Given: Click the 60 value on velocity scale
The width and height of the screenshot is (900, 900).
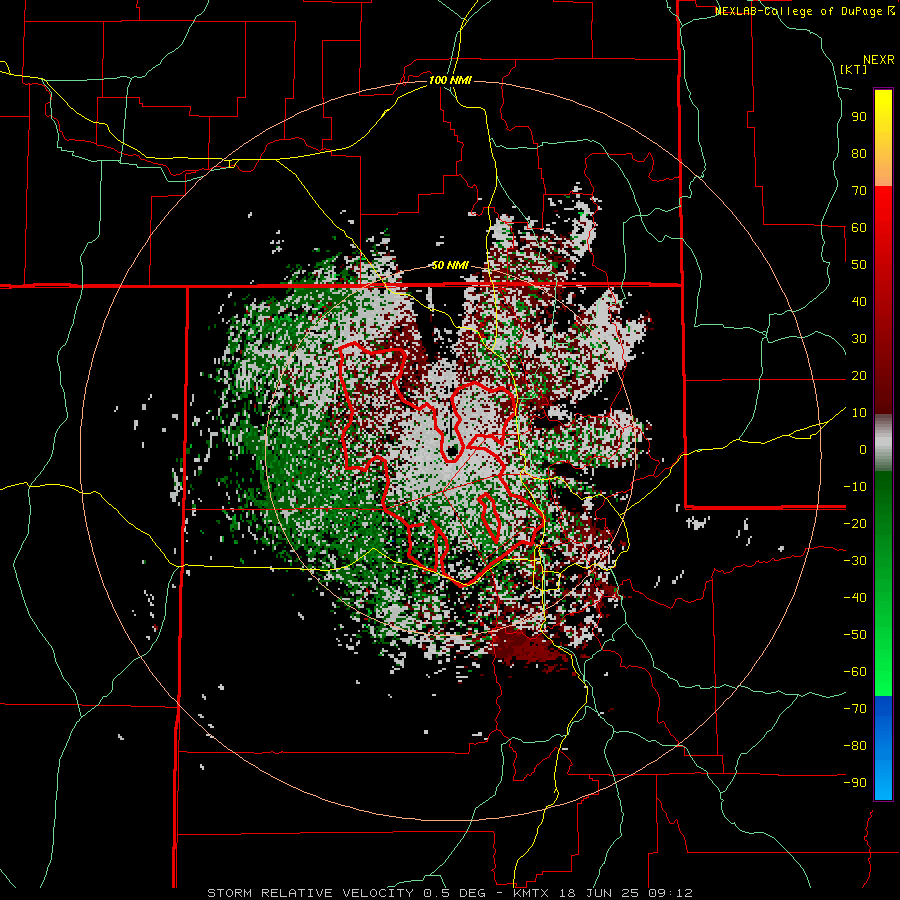Looking at the screenshot, I should (x=859, y=227).
